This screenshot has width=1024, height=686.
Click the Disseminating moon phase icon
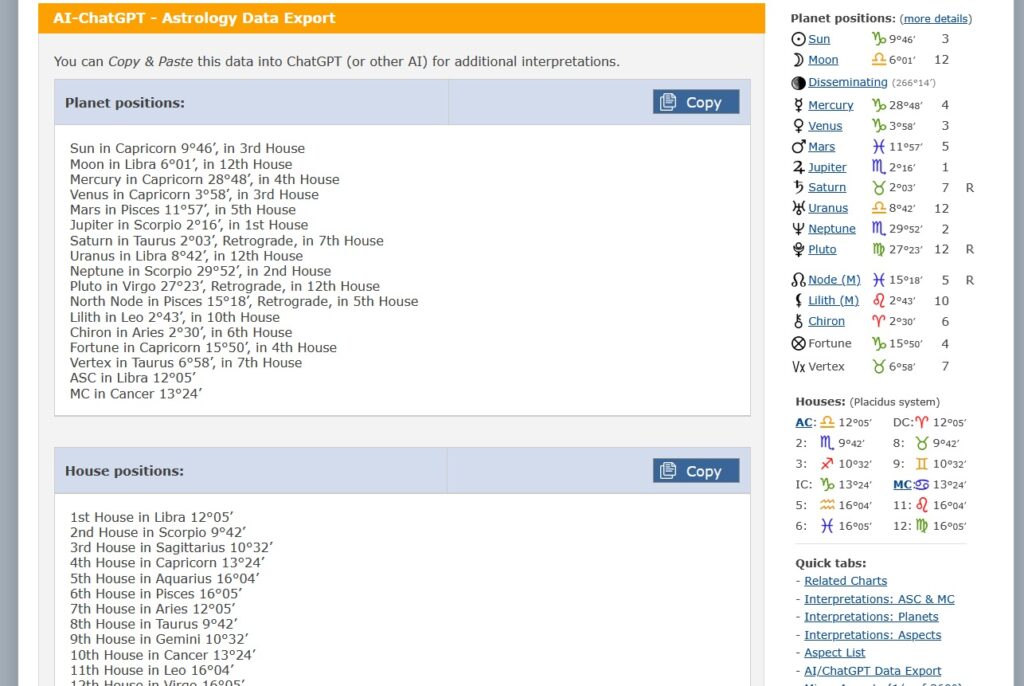point(798,83)
